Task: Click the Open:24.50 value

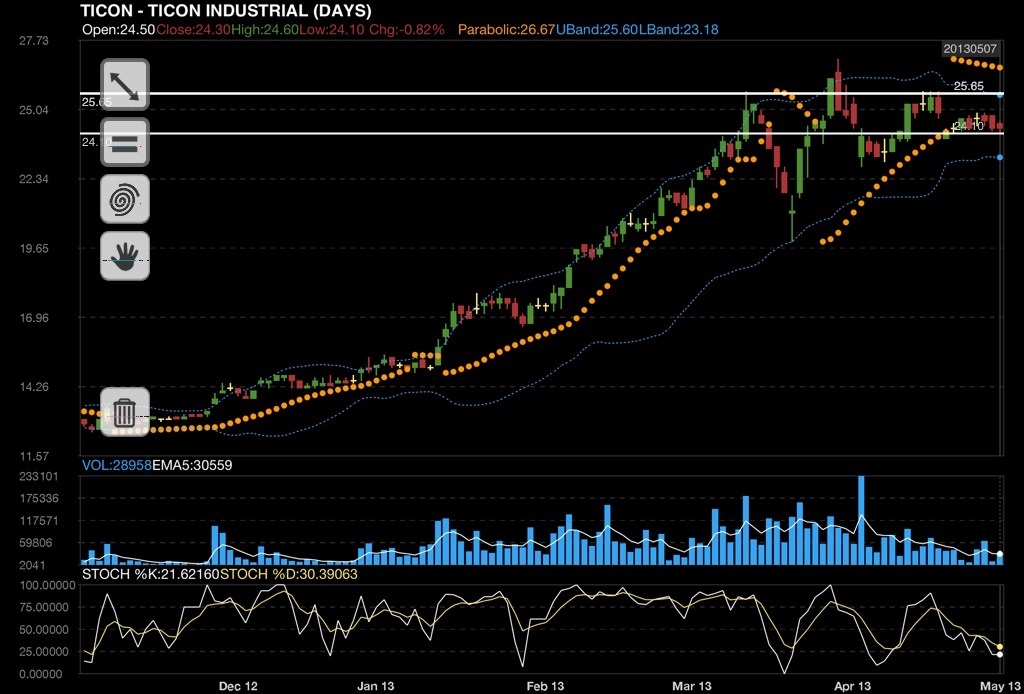Action: tap(119, 29)
